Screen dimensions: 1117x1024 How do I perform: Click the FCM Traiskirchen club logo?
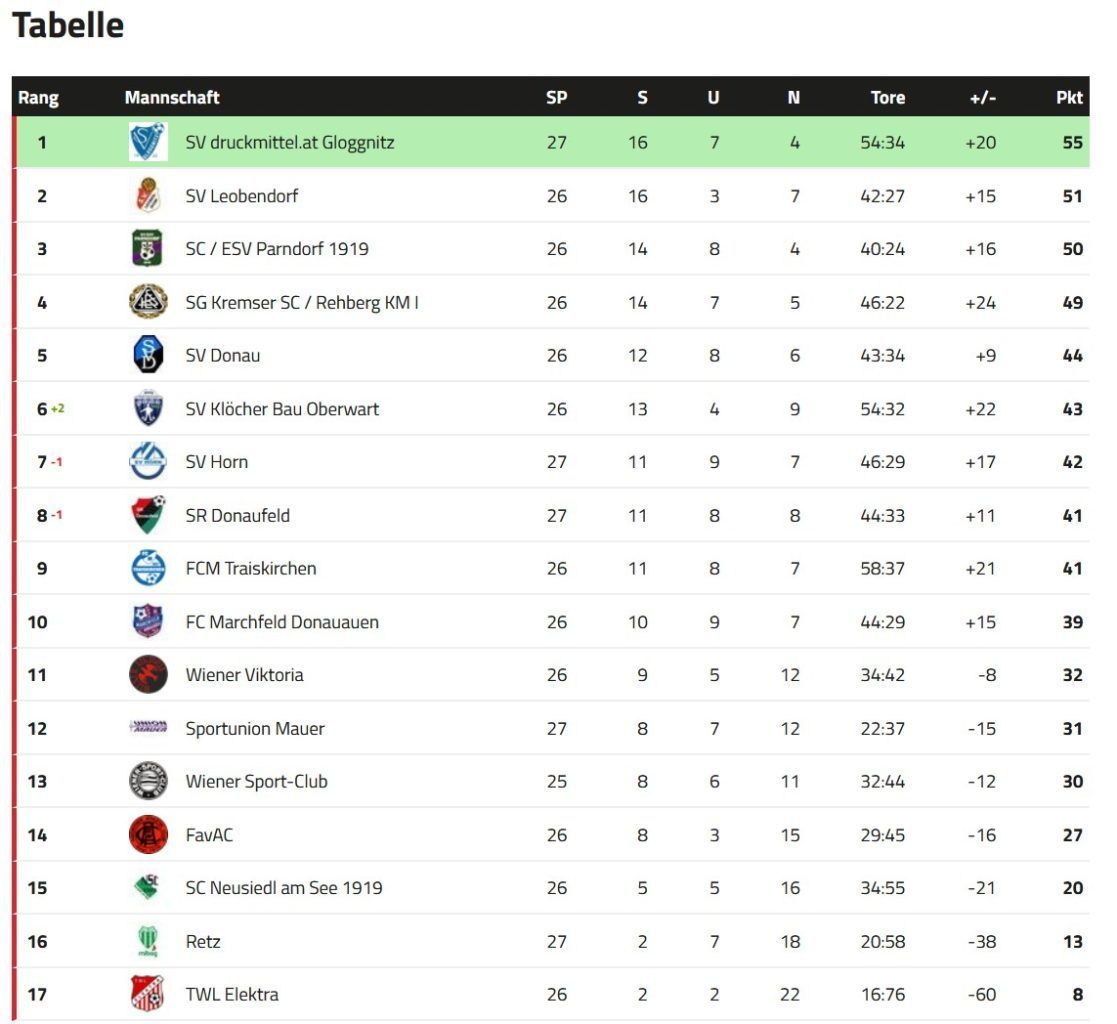pos(148,568)
